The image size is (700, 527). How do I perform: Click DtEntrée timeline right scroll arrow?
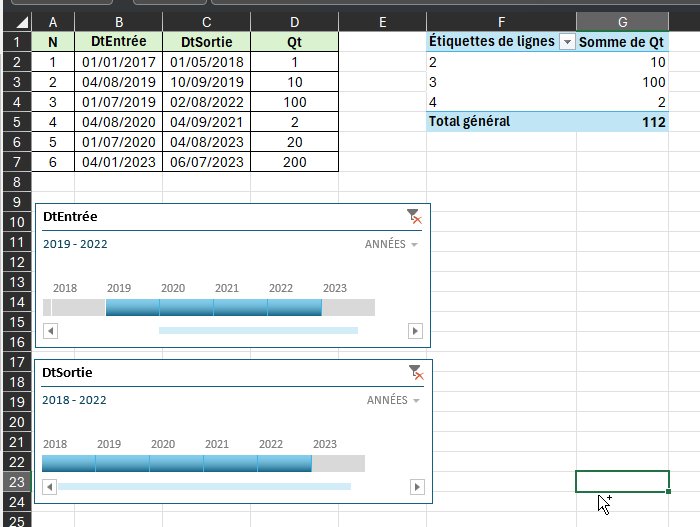click(x=415, y=331)
